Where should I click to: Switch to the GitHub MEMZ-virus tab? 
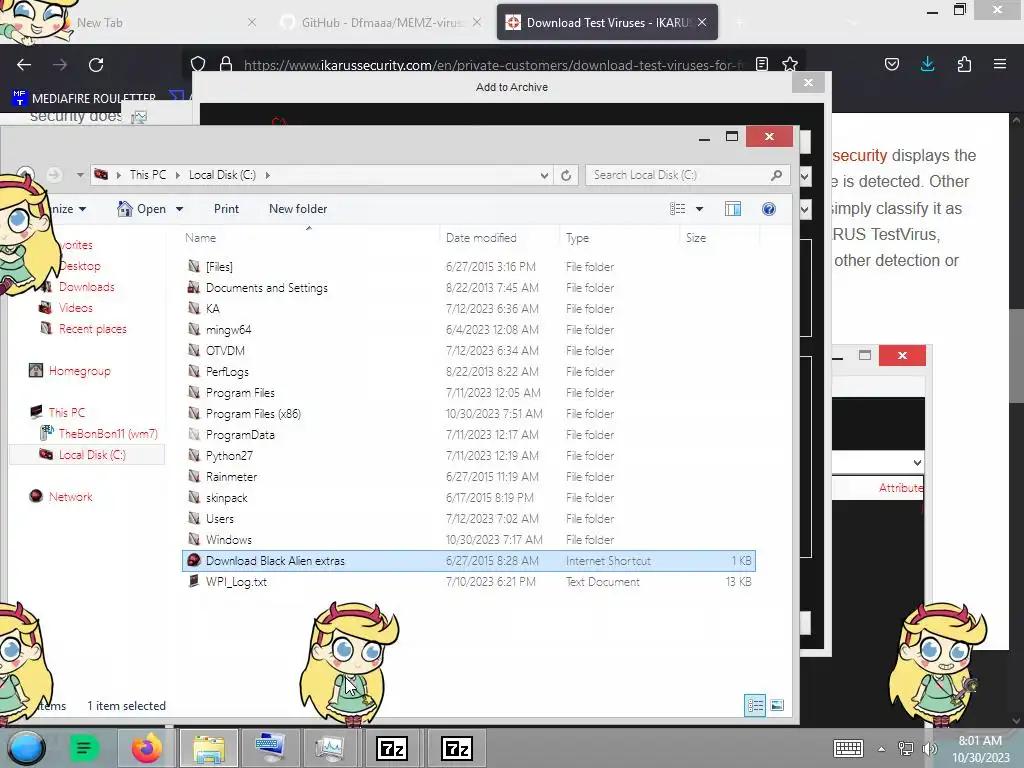click(382, 22)
